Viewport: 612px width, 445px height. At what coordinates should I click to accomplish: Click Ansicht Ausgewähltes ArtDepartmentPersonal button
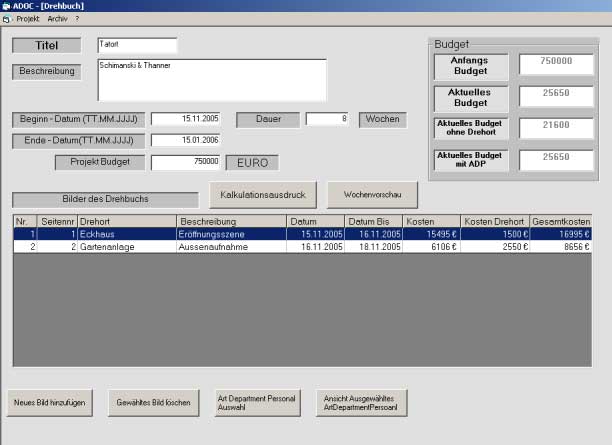[x=361, y=402]
